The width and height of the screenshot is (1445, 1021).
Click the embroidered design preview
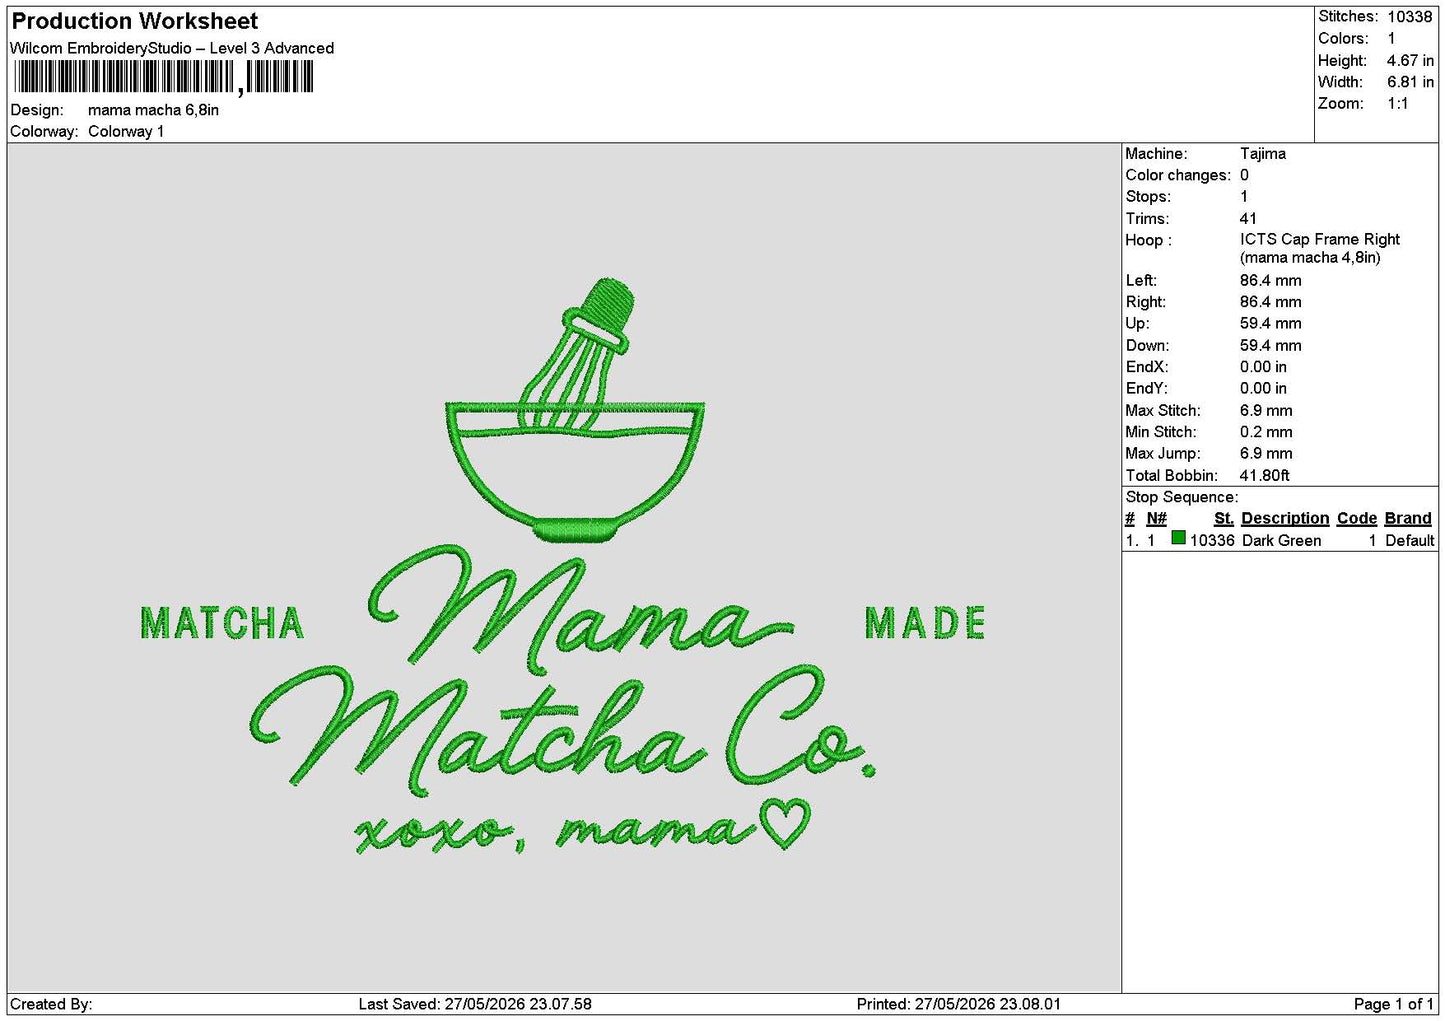(565, 567)
